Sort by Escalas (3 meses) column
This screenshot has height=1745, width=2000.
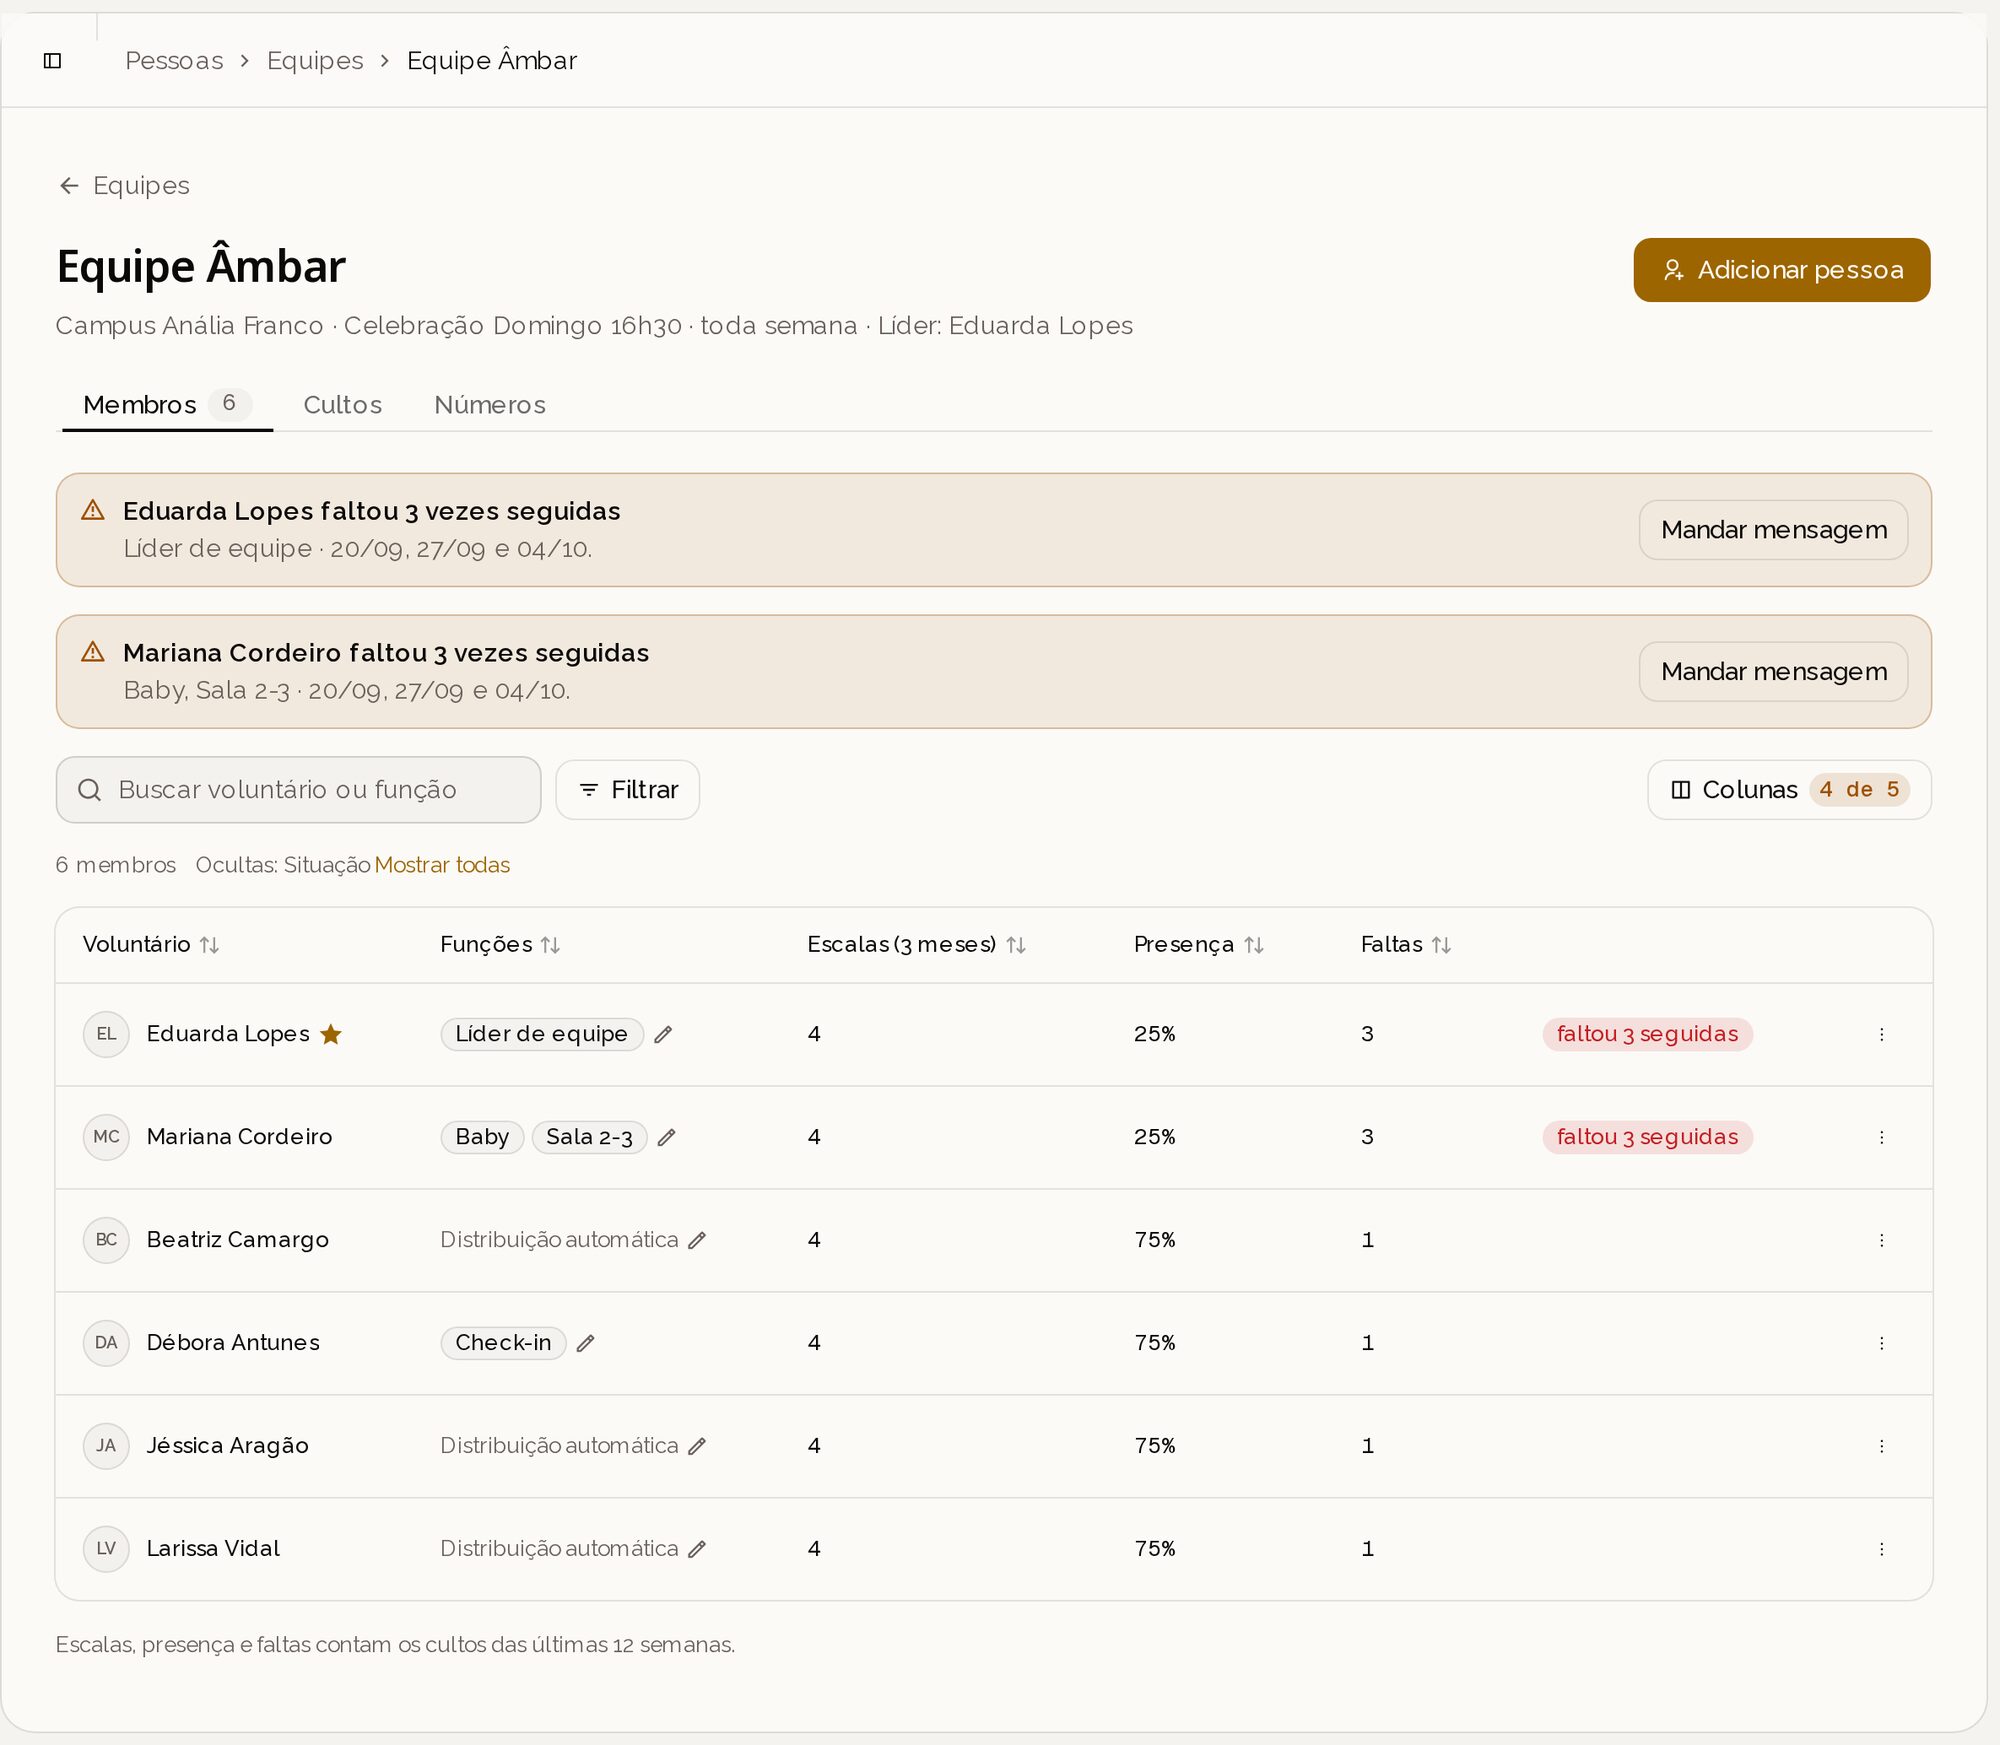point(917,945)
